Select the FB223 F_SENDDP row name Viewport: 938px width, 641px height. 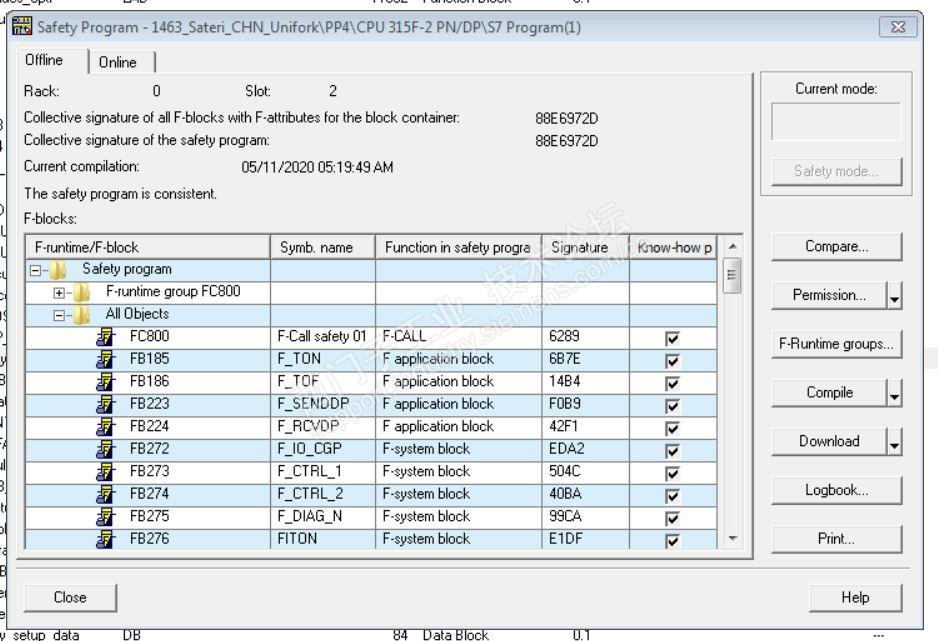313,404
